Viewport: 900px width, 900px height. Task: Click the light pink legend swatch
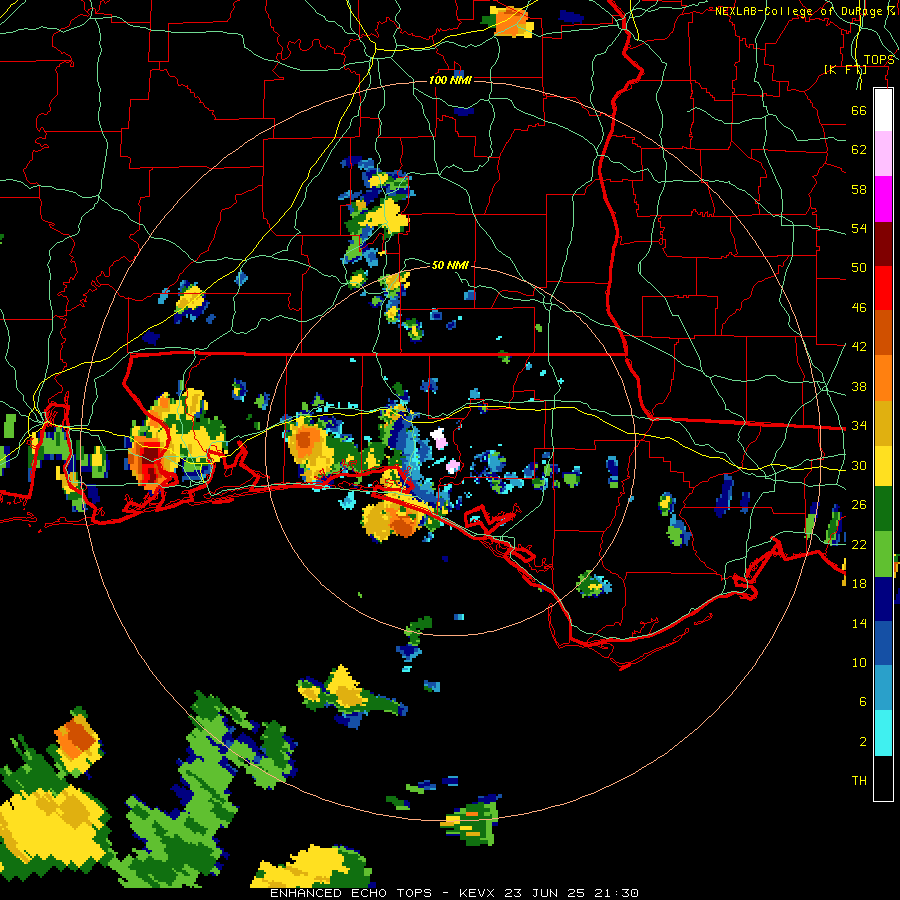883,154
